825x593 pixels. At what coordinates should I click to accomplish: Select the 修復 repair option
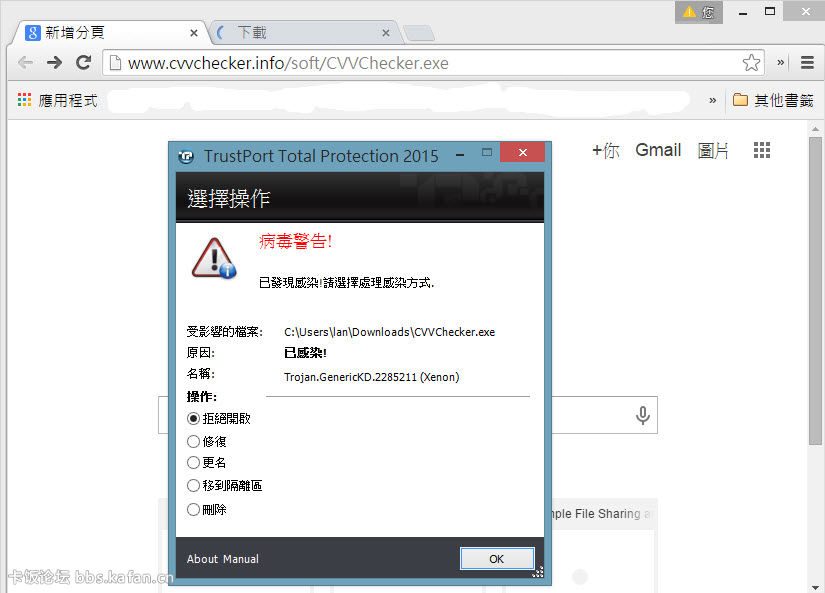194,441
